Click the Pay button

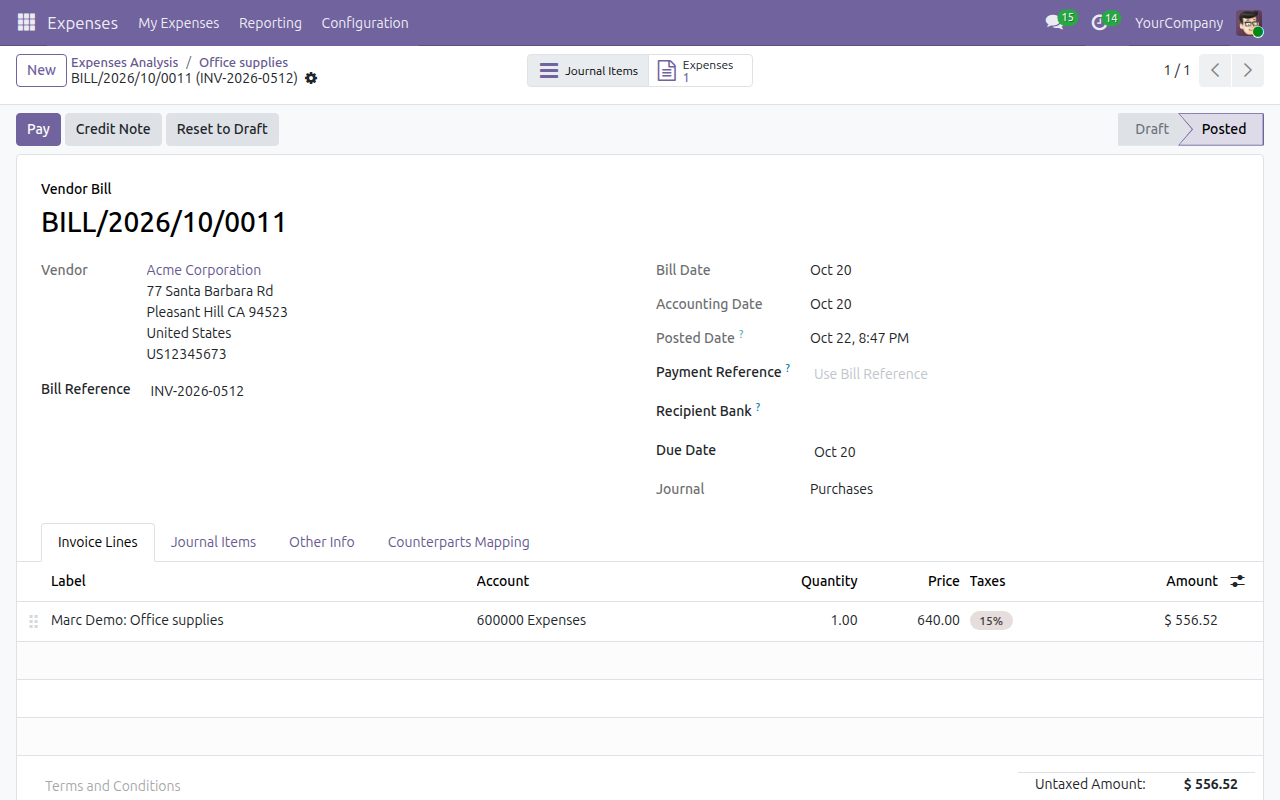pos(38,129)
